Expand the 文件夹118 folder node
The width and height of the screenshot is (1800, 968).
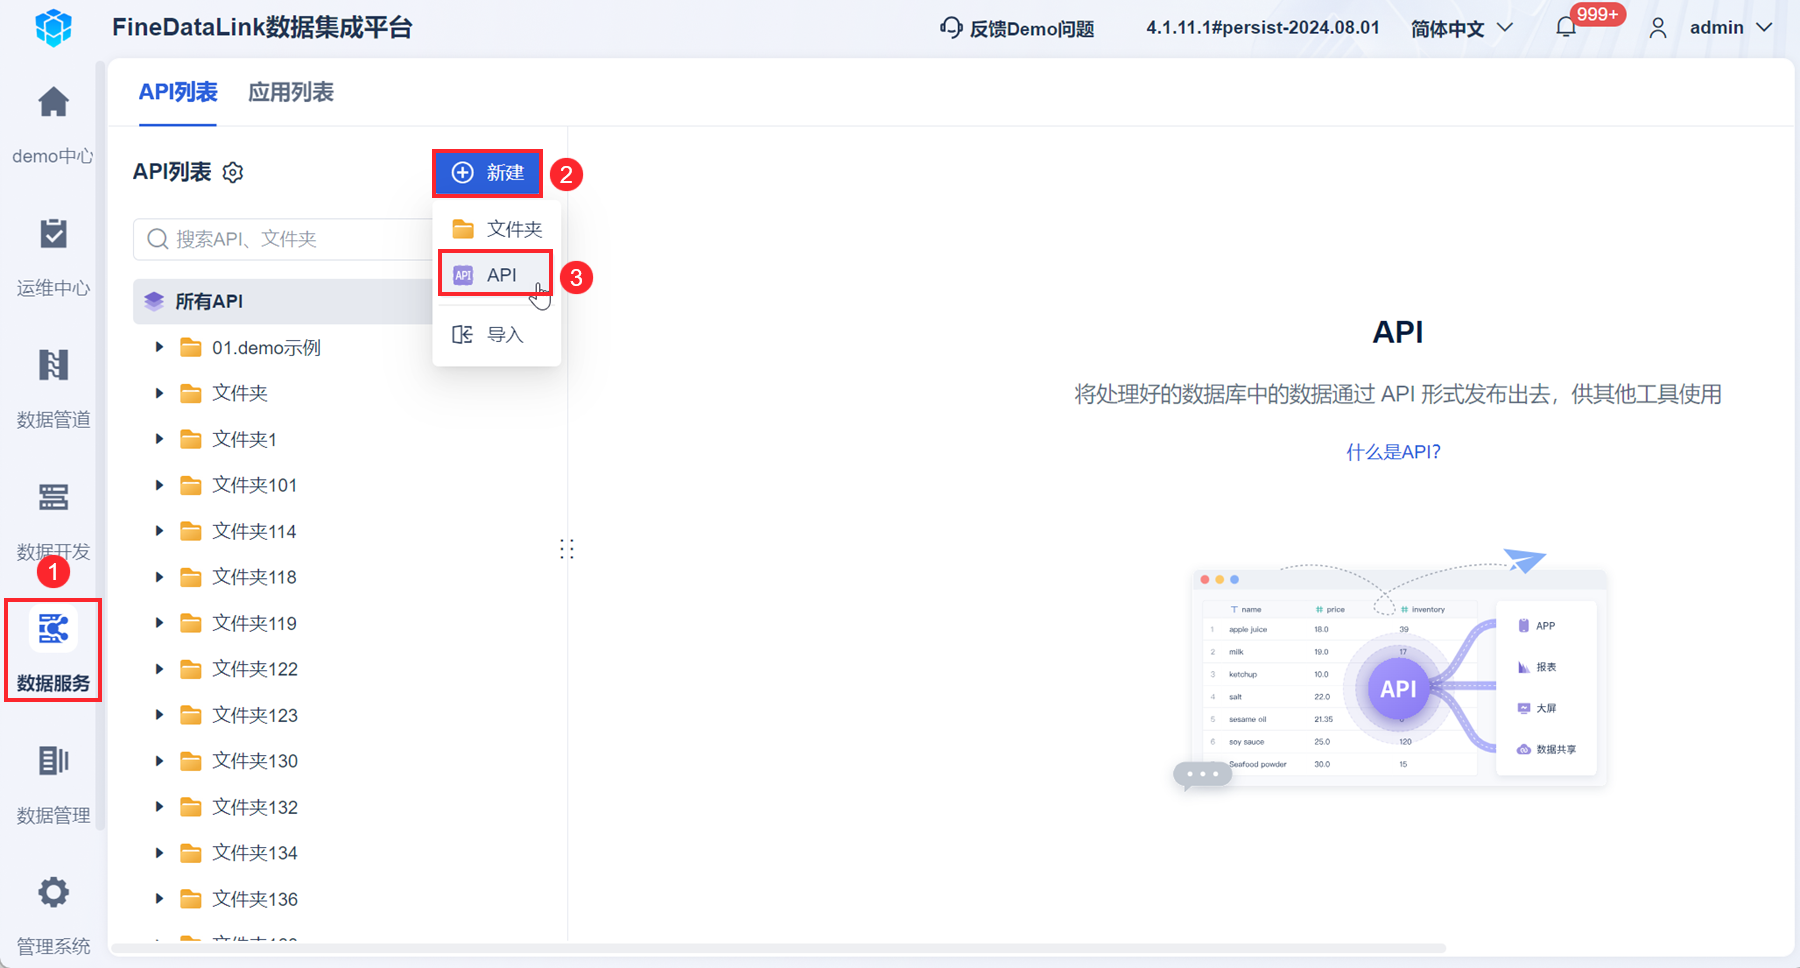click(159, 577)
